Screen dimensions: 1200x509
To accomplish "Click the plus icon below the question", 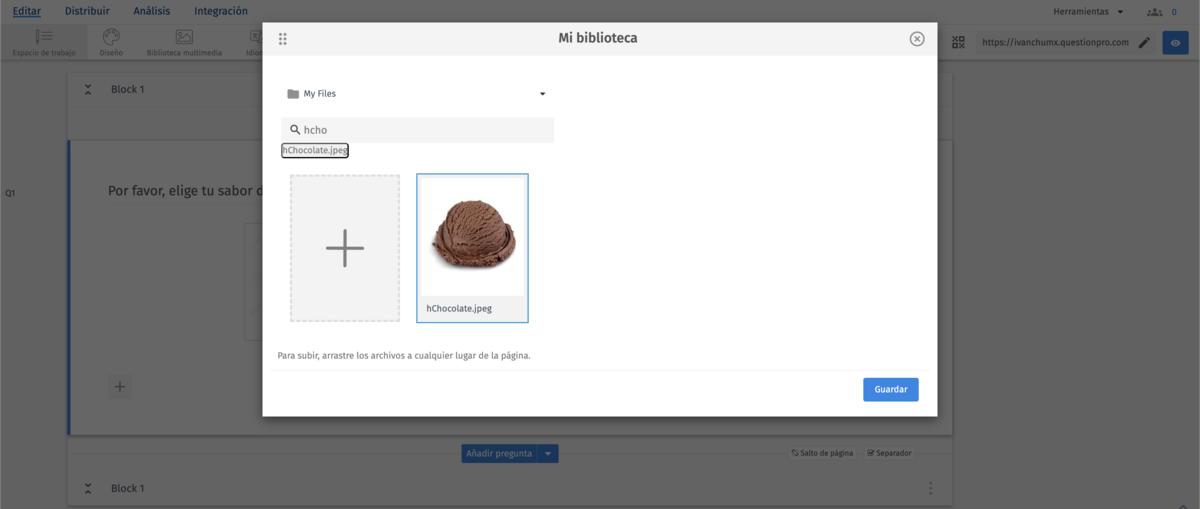I will click(x=119, y=386).
